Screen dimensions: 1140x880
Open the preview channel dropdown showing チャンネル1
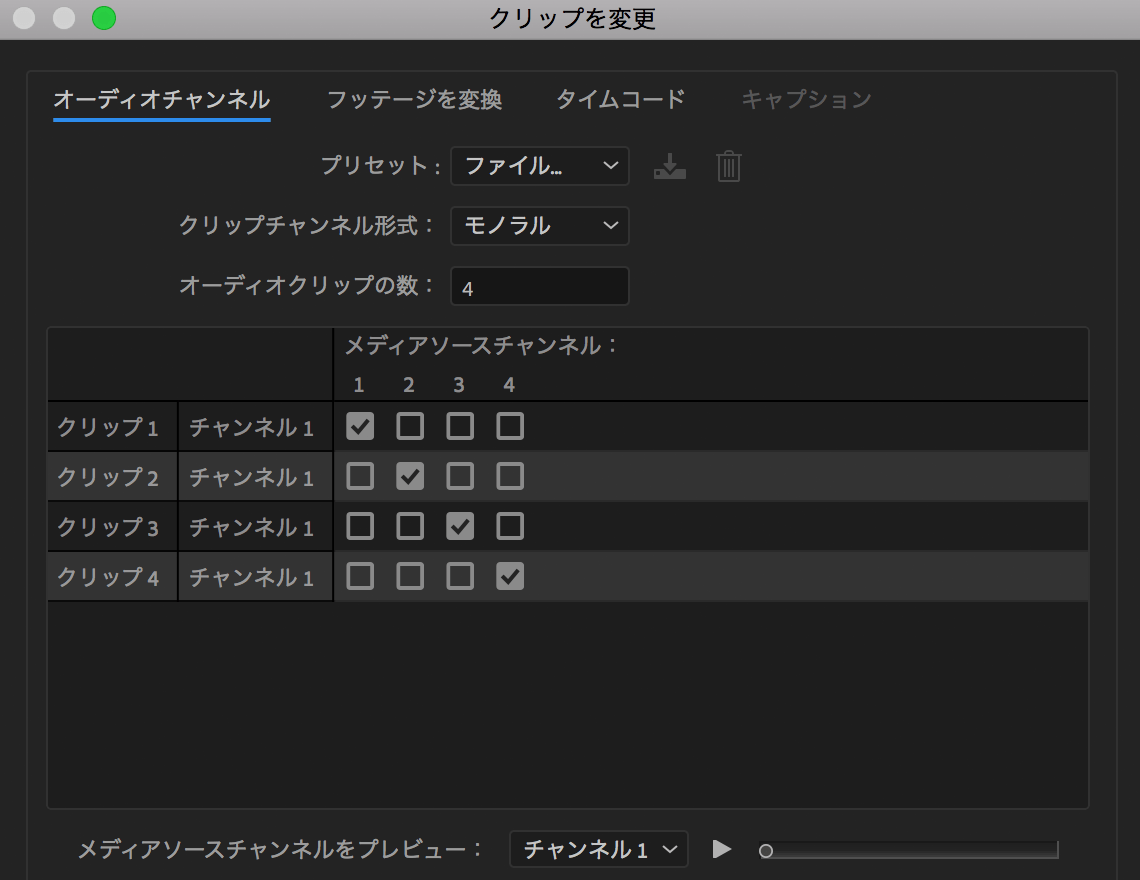tap(598, 849)
